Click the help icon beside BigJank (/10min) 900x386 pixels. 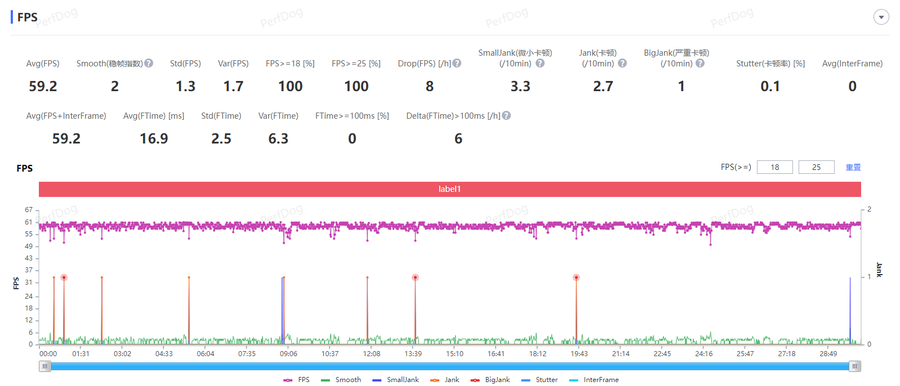coord(700,64)
